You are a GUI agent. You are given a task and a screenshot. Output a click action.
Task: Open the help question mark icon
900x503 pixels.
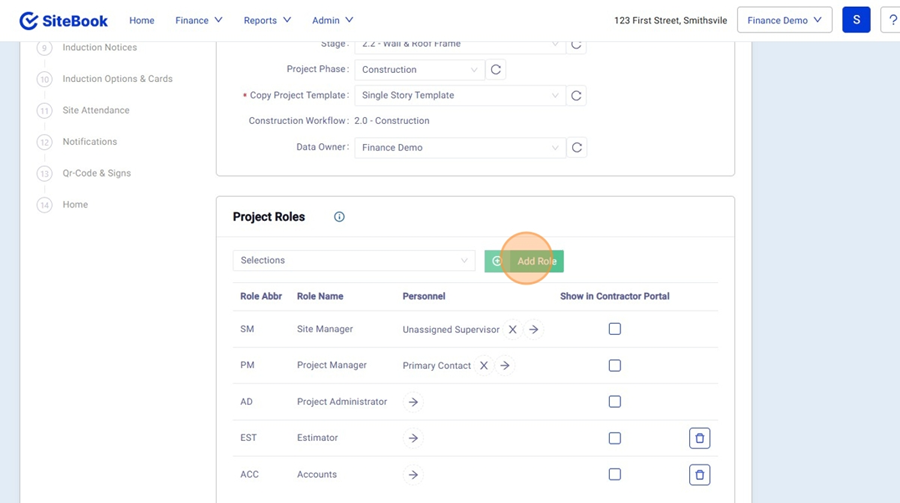coord(890,20)
